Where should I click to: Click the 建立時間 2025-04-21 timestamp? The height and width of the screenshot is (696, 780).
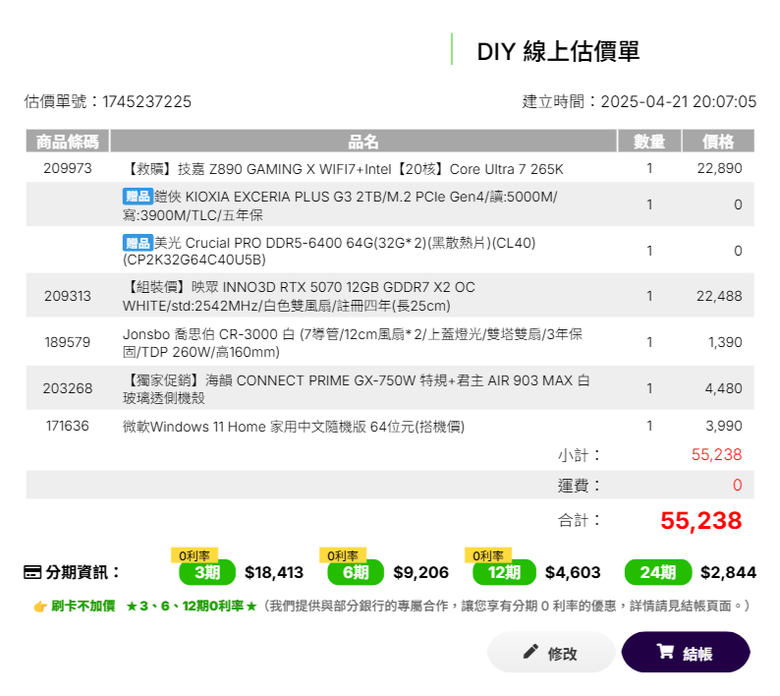tap(639, 101)
